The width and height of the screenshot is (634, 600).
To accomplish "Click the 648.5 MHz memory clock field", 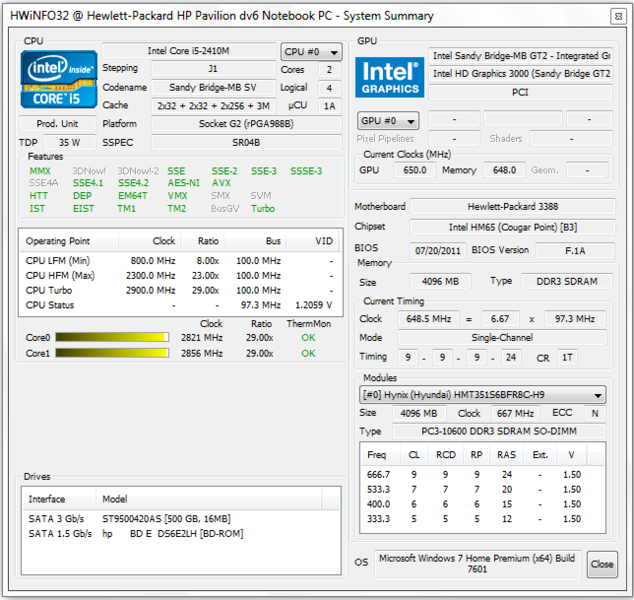I will pyautogui.click(x=429, y=319).
